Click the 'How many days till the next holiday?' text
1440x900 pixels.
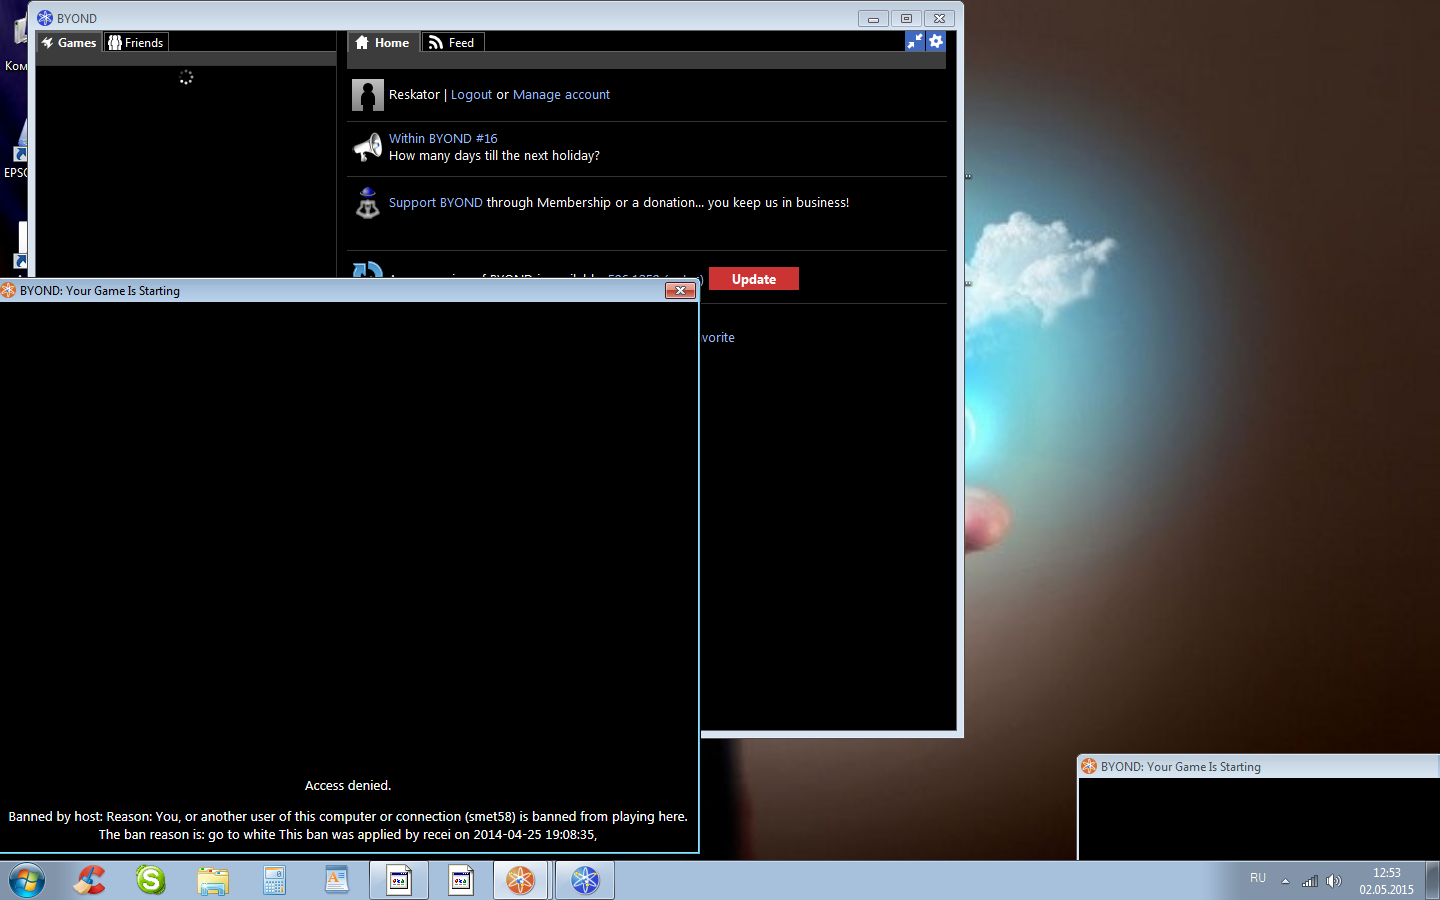click(x=494, y=156)
